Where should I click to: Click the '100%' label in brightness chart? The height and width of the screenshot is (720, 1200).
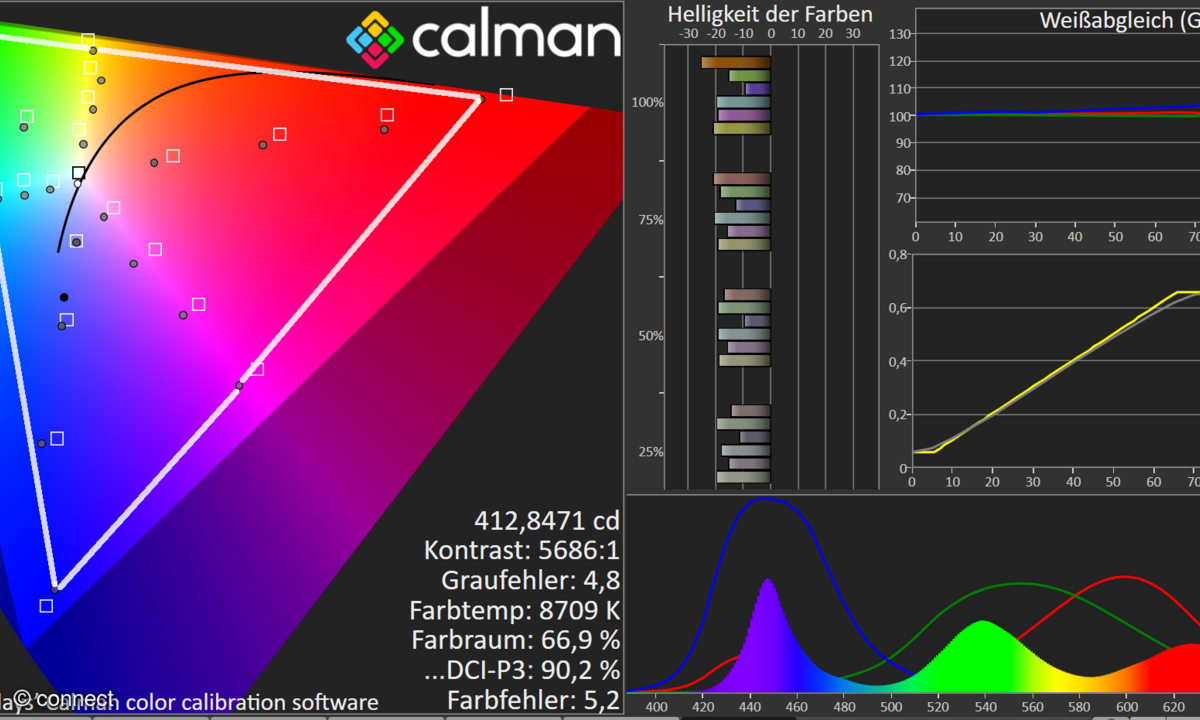pos(648,103)
